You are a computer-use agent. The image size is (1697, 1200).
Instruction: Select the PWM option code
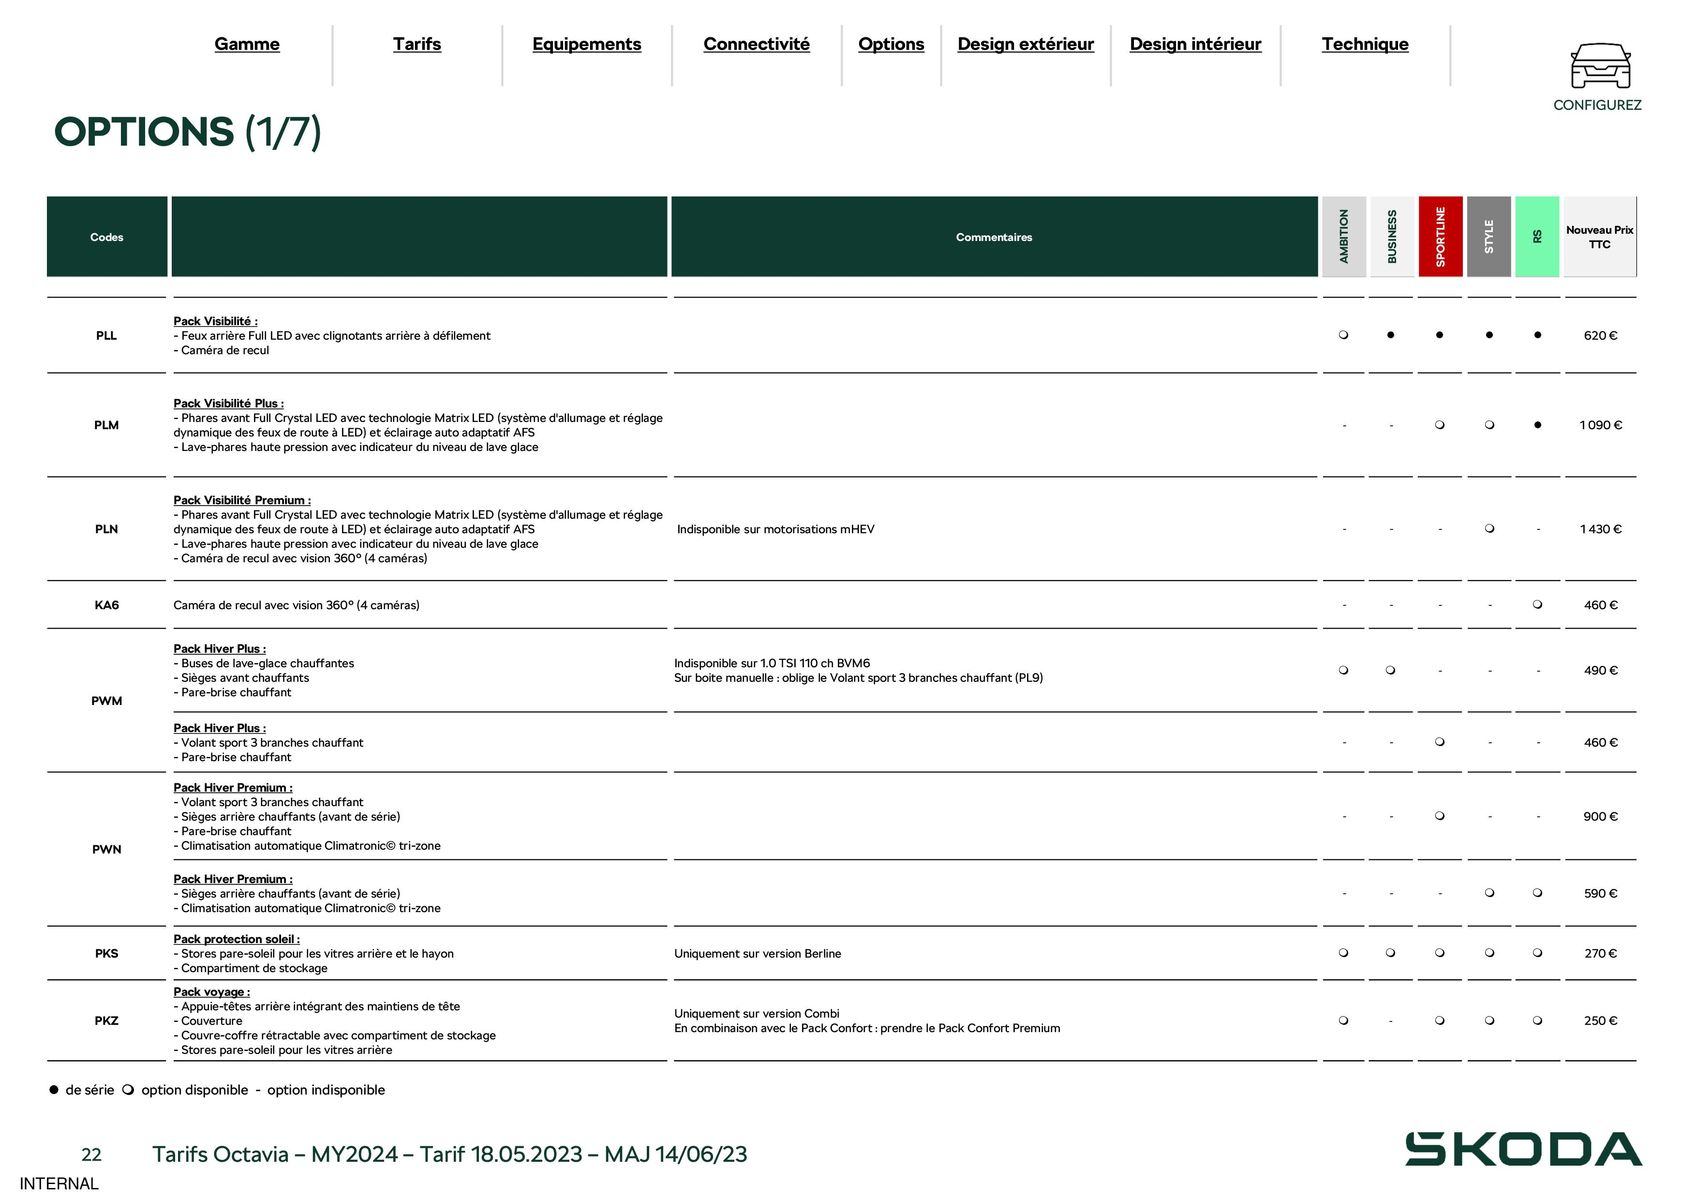(x=107, y=701)
